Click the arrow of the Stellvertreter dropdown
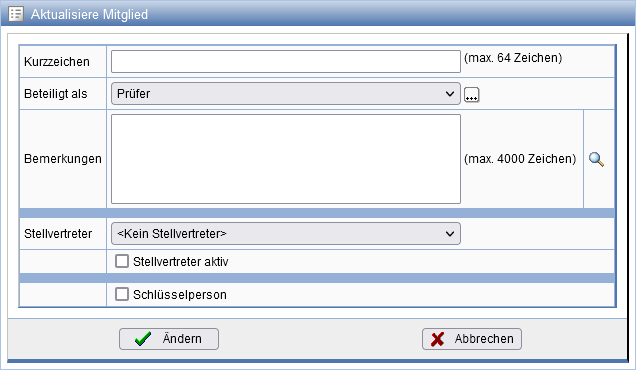This screenshot has height=370, width=636. pyautogui.click(x=450, y=234)
